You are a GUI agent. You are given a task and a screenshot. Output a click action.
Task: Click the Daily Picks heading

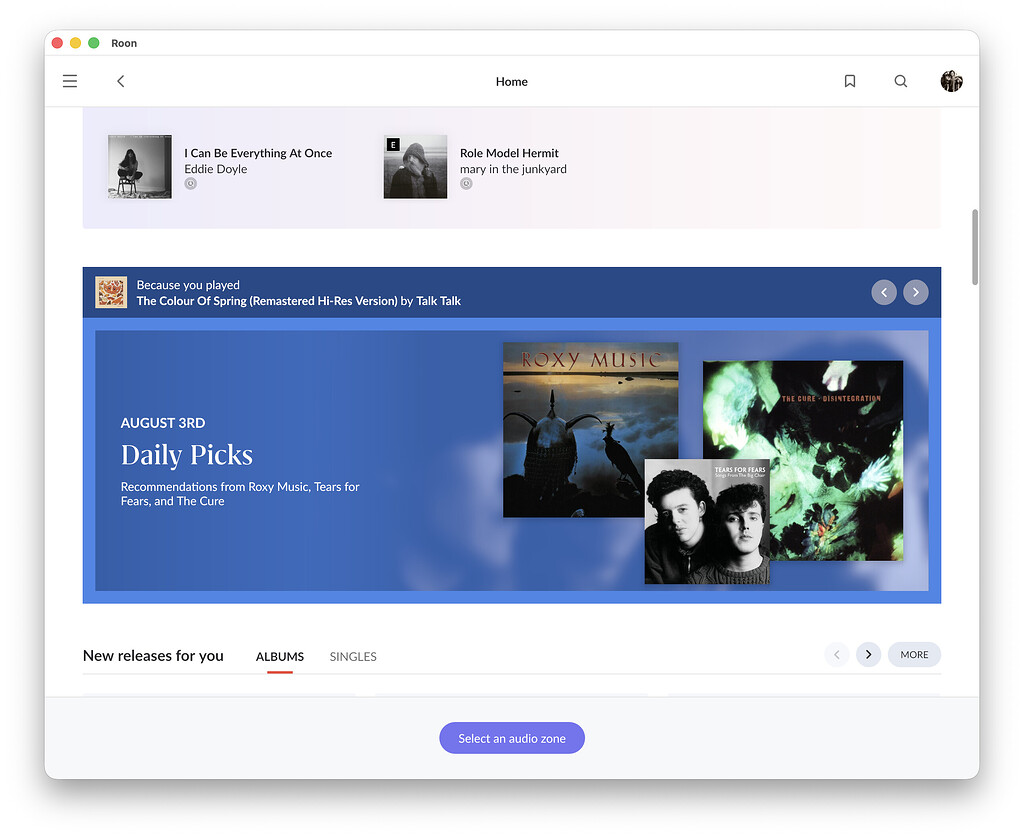pos(187,455)
